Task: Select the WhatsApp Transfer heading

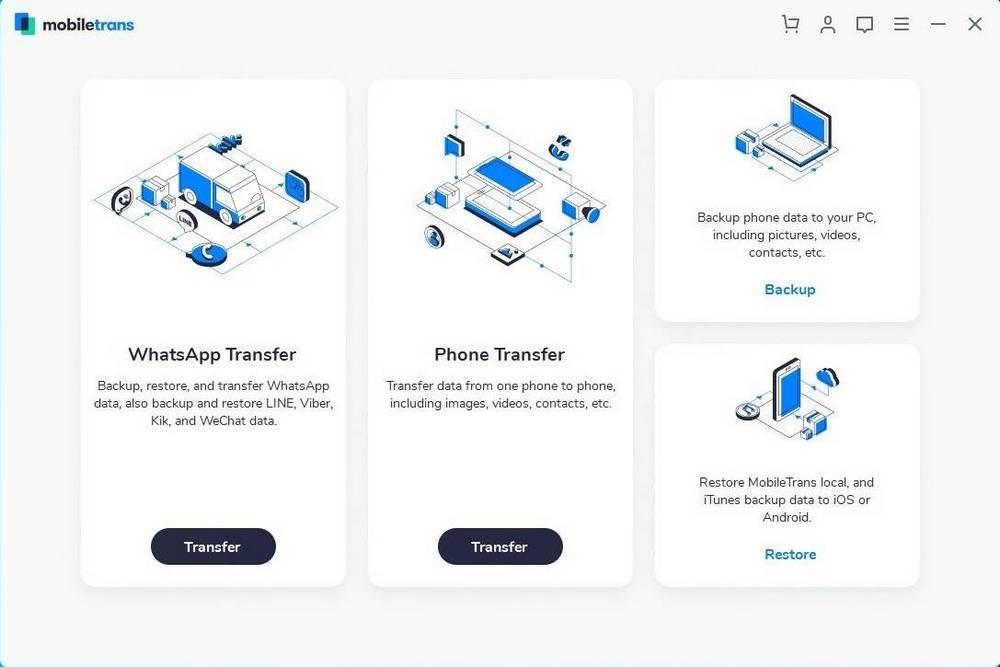Action: pyautogui.click(x=212, y=355)
